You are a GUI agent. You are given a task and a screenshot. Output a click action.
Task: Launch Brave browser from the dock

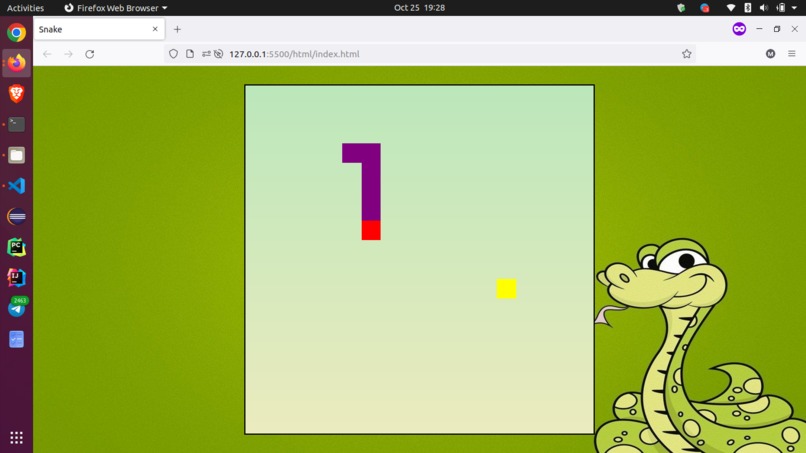pyautogui.click(x=16, y=94)
